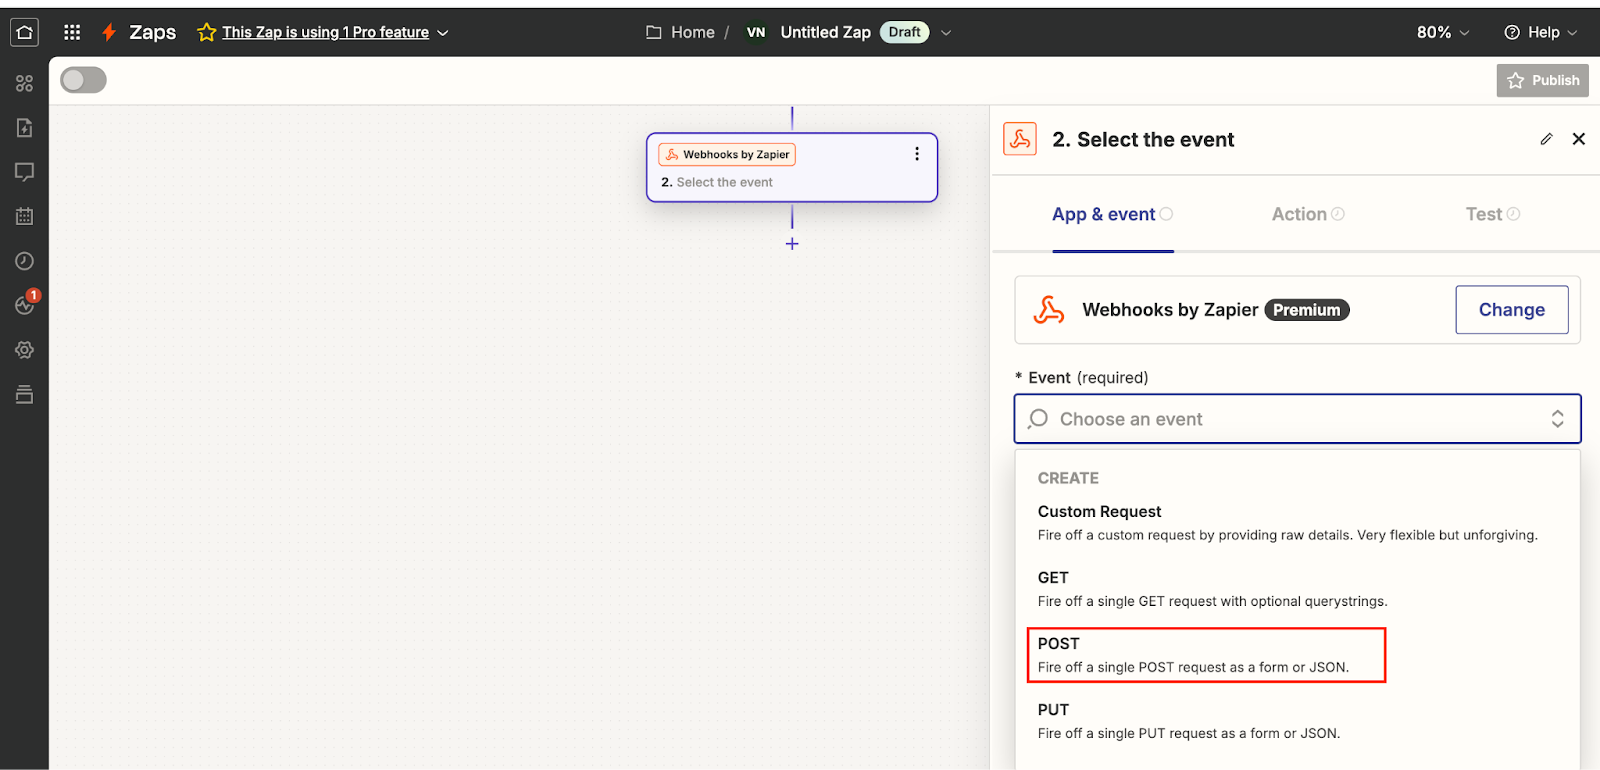Open the Help dropdown menu
This screenshot has height=770, width=1600.
(x=1540, y=32)
